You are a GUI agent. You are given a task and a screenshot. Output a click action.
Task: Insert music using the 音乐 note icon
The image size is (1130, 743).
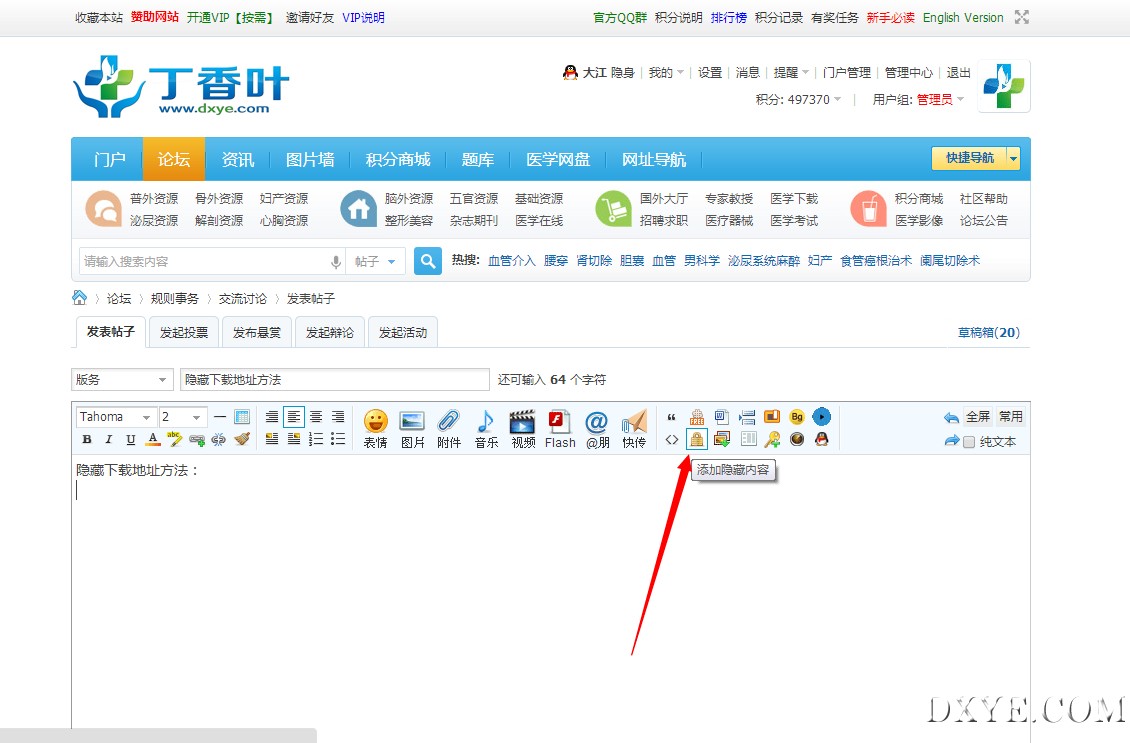pos(486,427)
